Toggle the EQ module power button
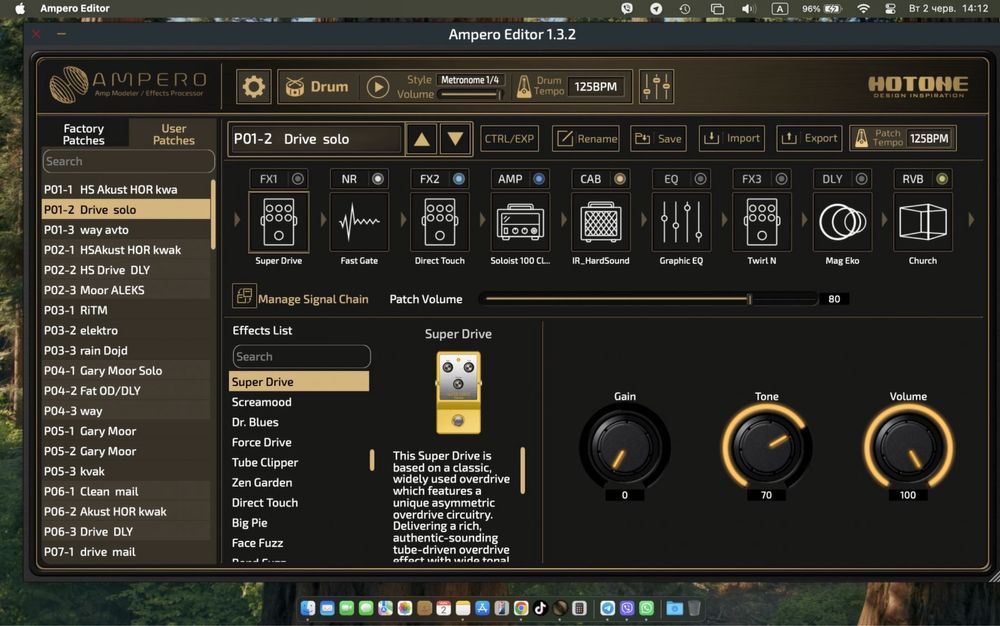The image size is (1000, 626). 700,179
